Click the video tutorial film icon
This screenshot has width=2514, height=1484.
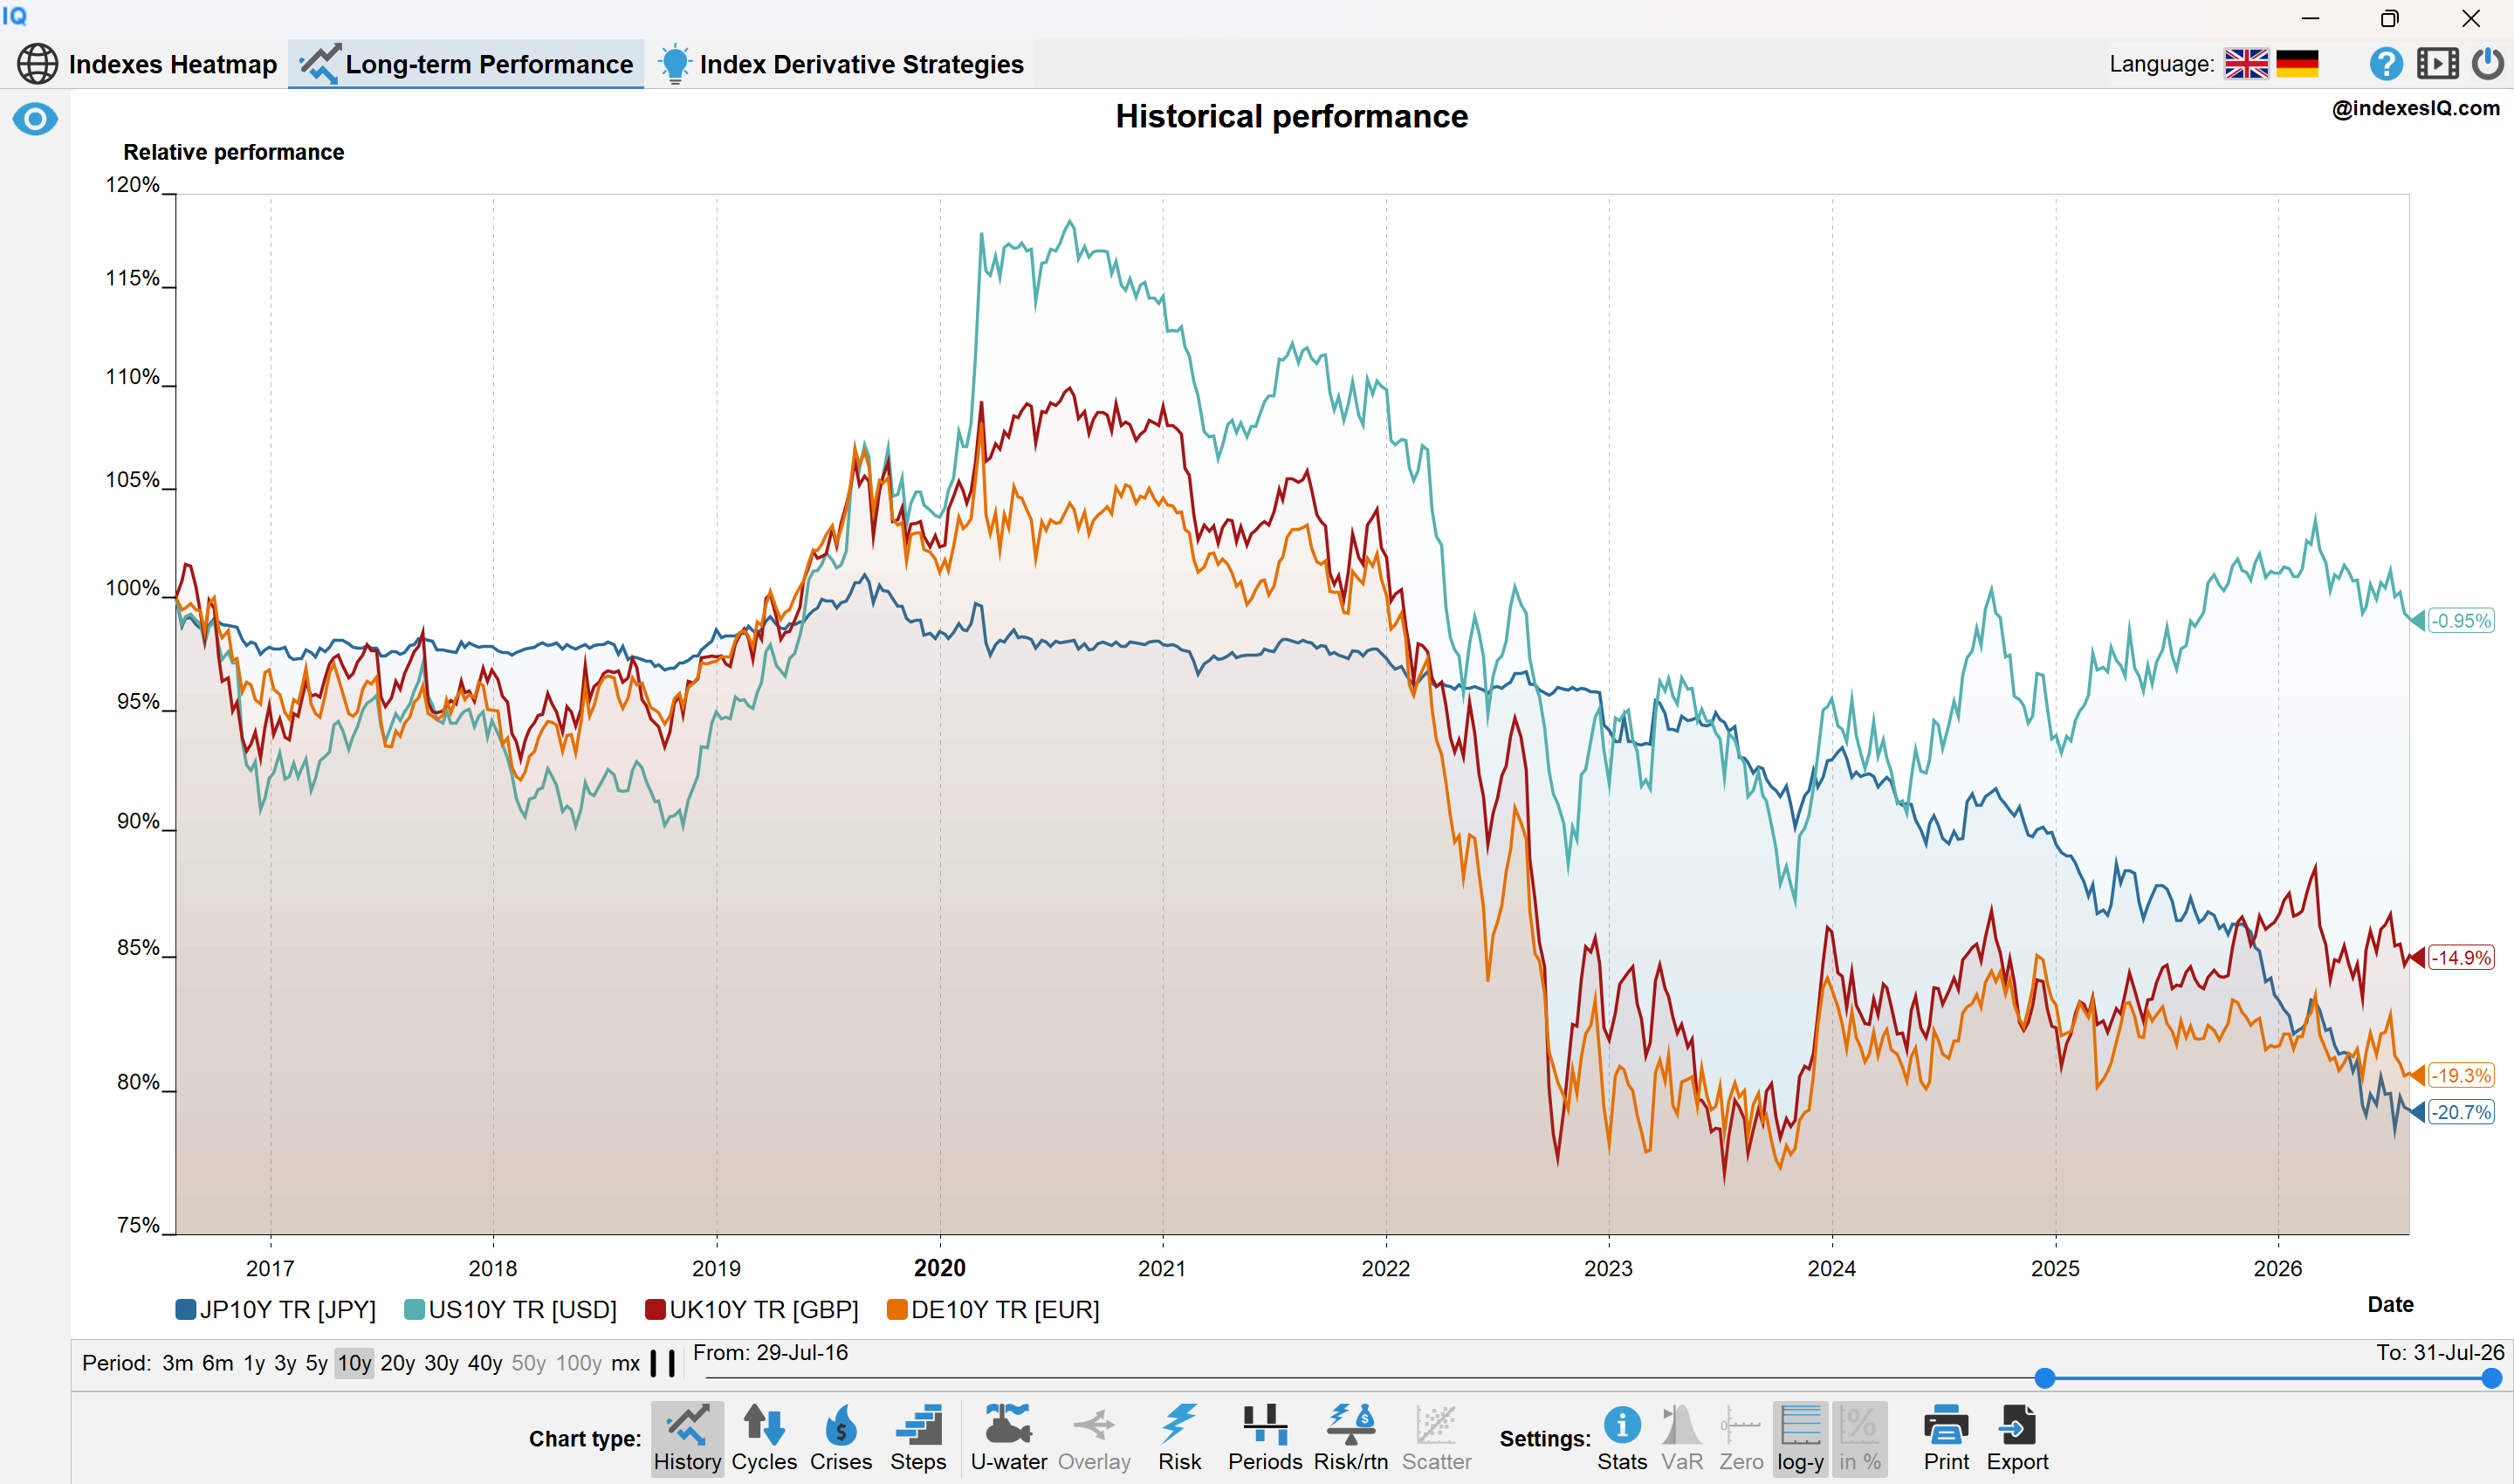coord(2438,64)
